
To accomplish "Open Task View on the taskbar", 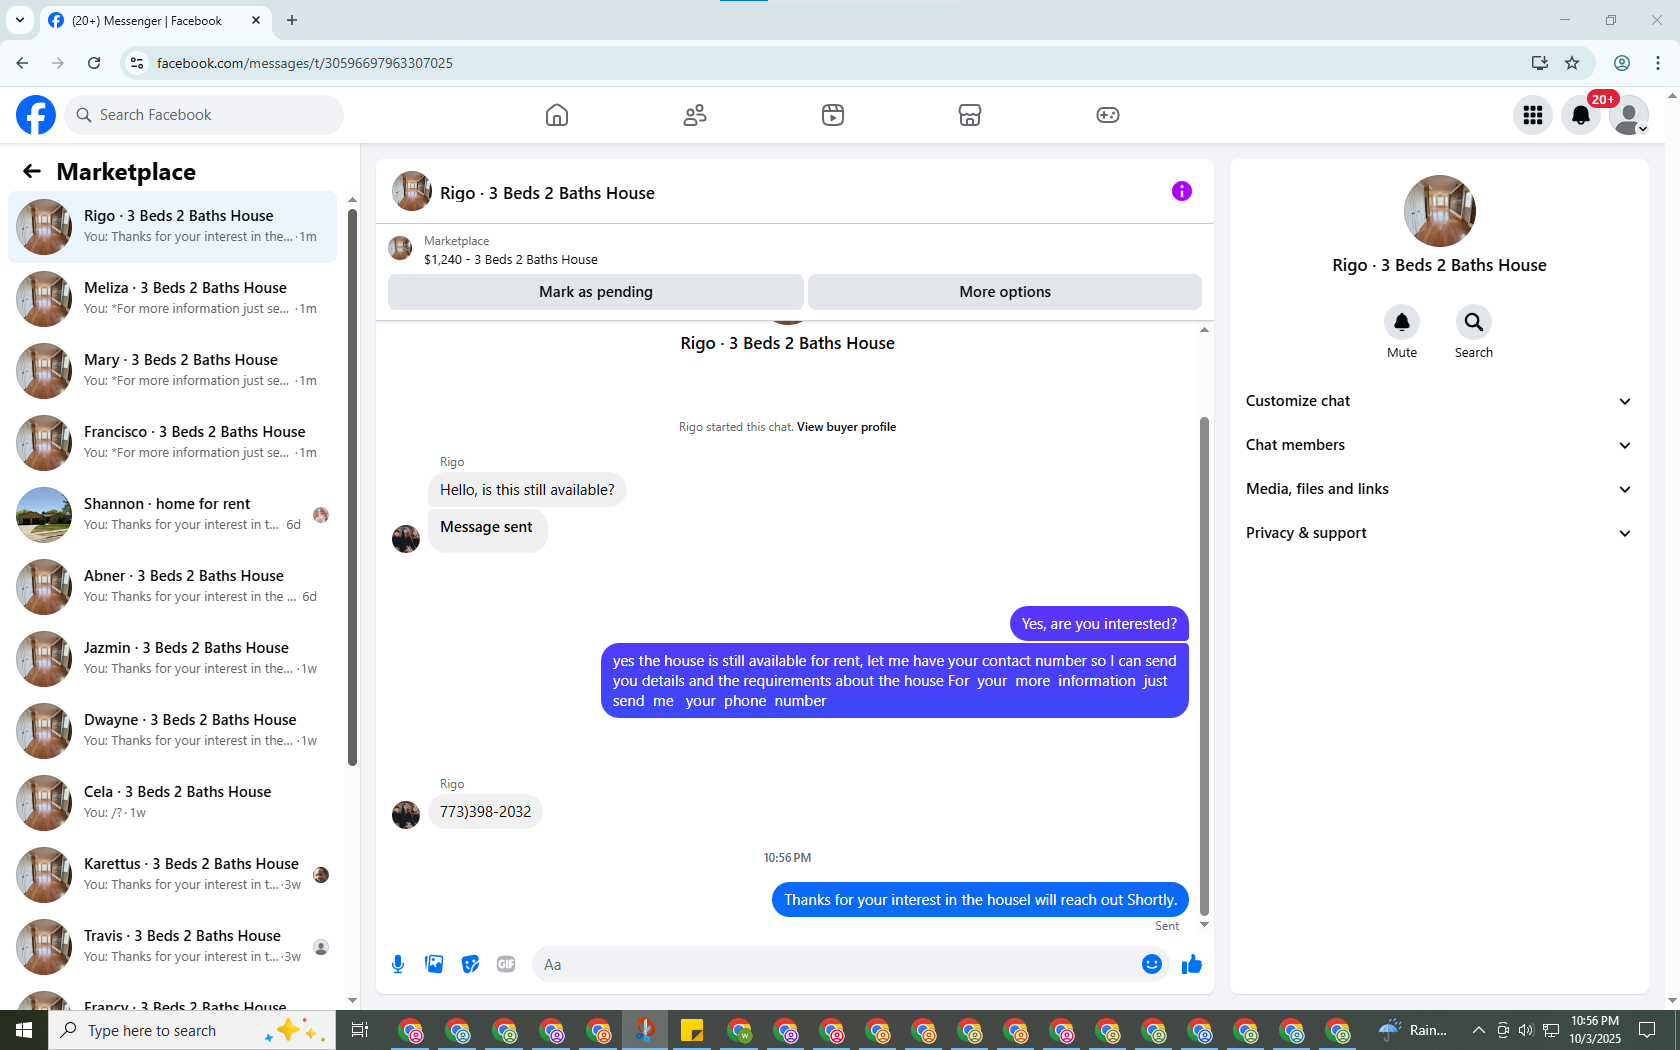I will click(360, 1030).
